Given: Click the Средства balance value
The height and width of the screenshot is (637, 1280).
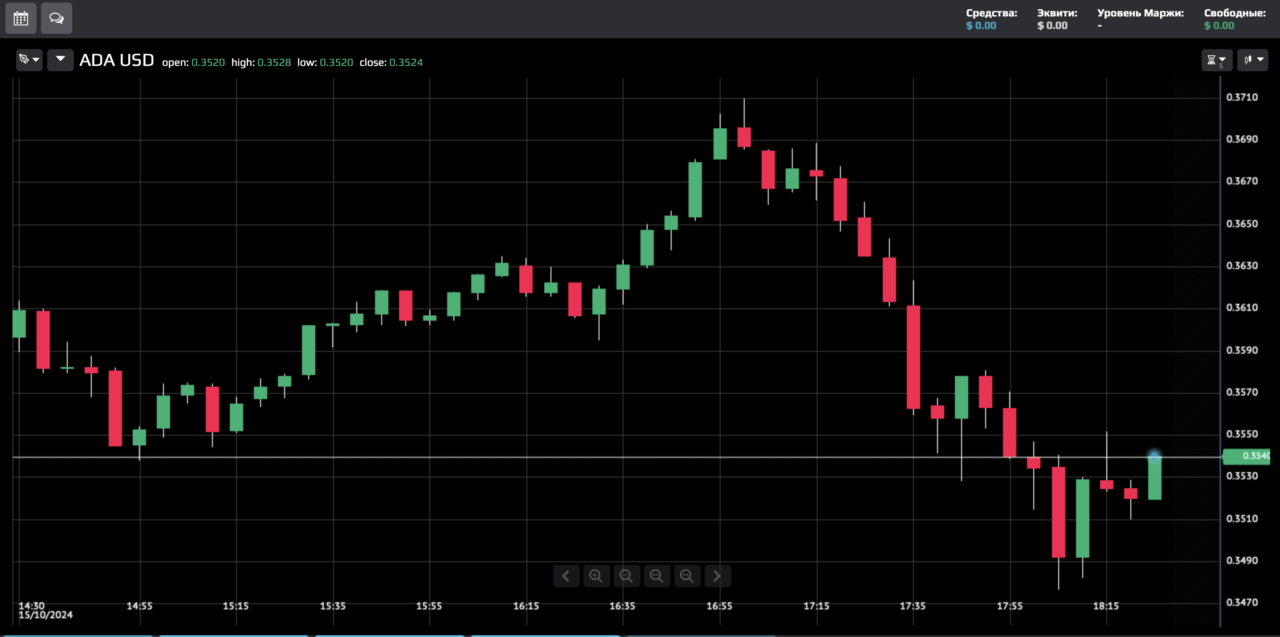Looking at the screenshot, I should click(981, 26).
